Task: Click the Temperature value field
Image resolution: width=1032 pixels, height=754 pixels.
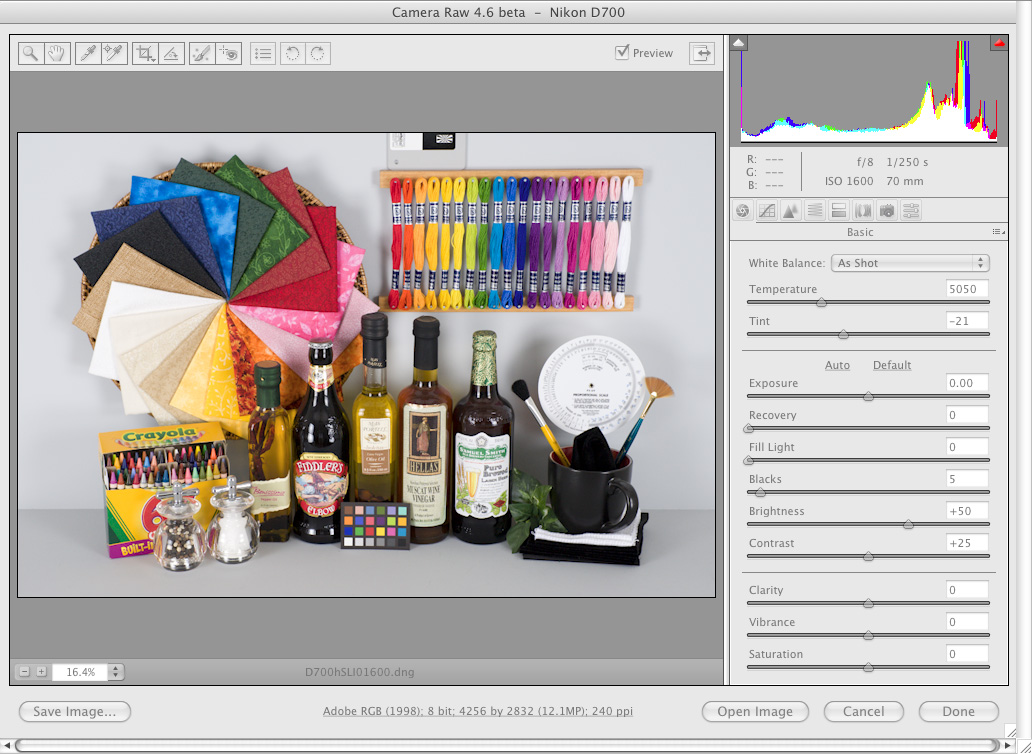Action: (967, 289)
